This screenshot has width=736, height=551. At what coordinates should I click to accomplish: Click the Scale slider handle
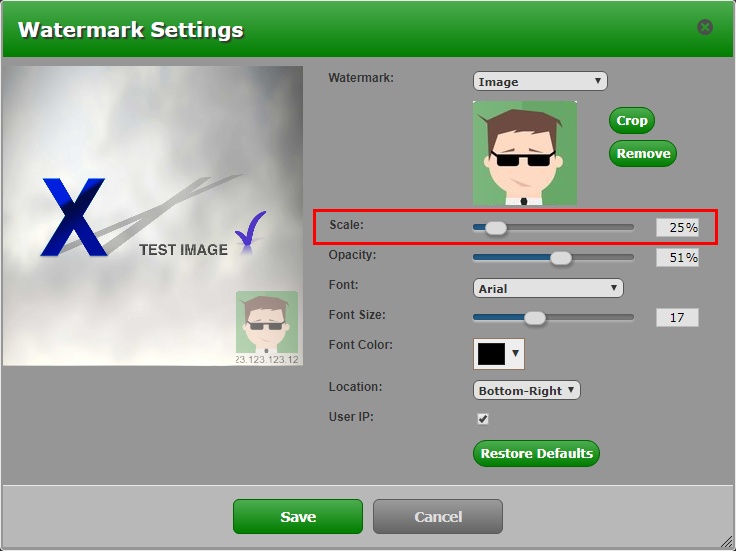[x=495, y=228]
